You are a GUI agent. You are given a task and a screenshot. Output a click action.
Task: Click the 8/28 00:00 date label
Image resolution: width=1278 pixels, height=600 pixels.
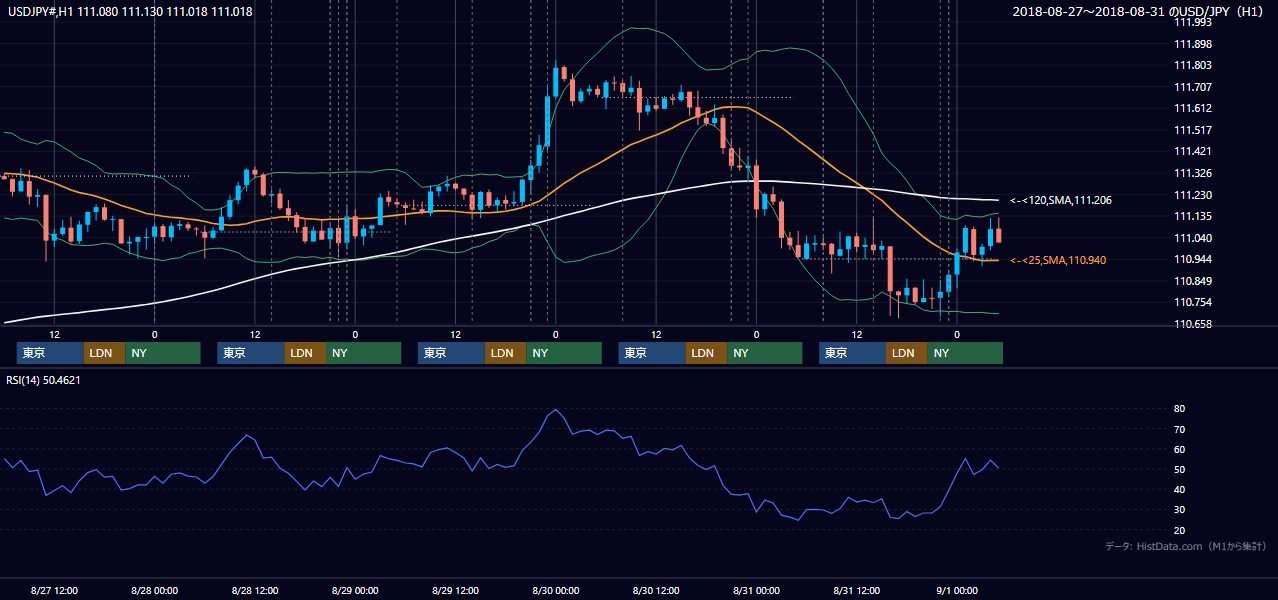[x=154, y=591]
